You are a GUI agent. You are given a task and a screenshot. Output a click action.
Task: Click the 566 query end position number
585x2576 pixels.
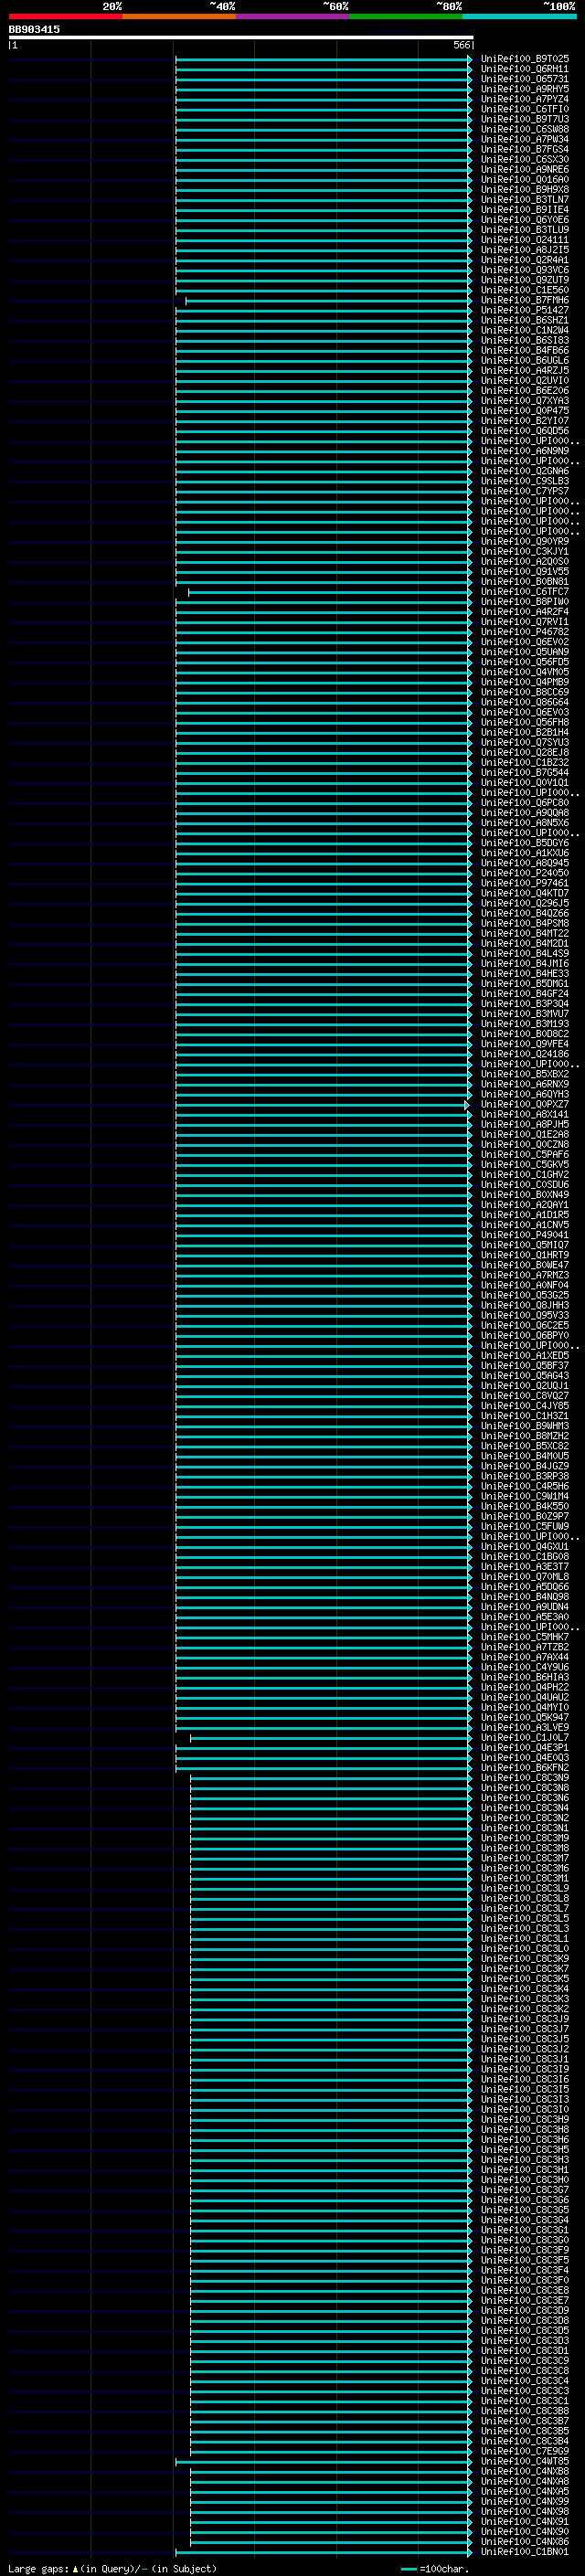click(461, 45)
